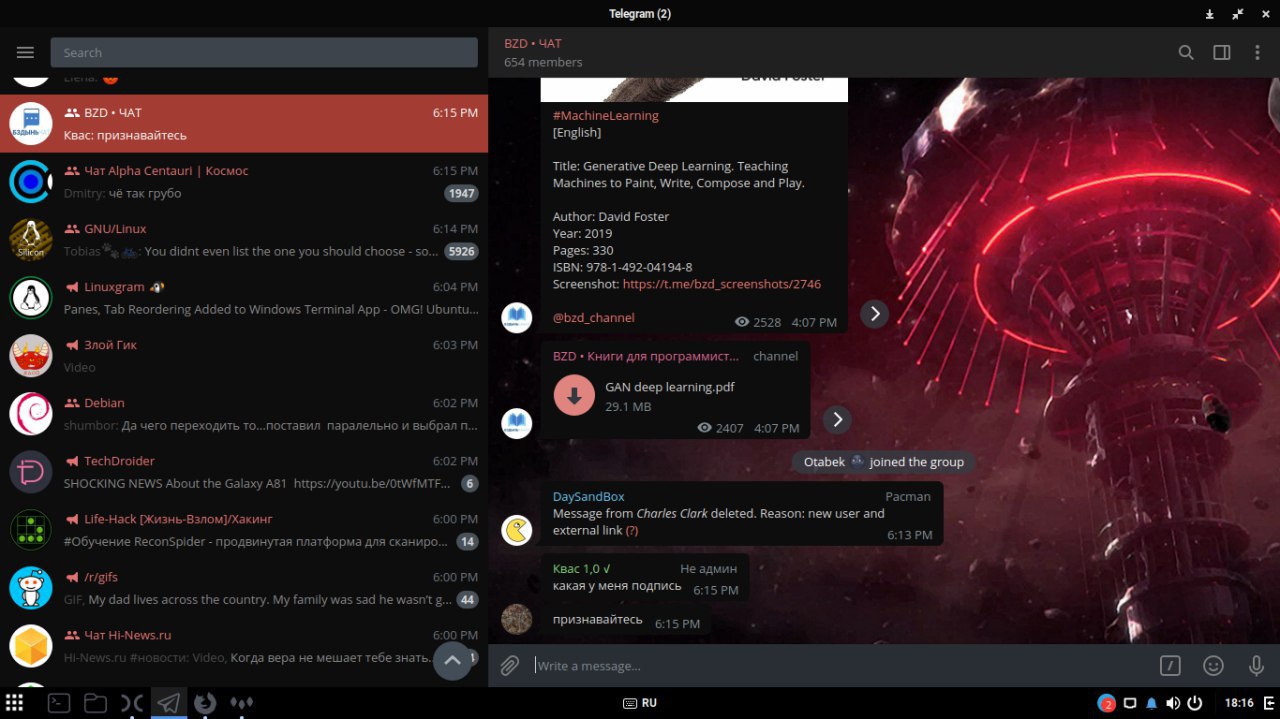Open the file manager taskbar icon
The height and width of the screenshot is (719, 1280).
[95, 703]
